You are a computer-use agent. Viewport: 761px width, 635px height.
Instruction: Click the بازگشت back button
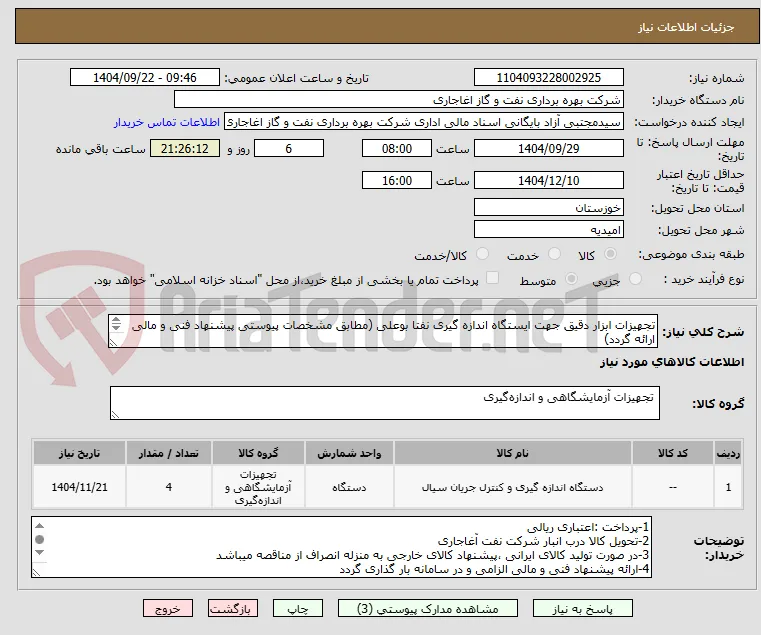click(x=233, y=608)
